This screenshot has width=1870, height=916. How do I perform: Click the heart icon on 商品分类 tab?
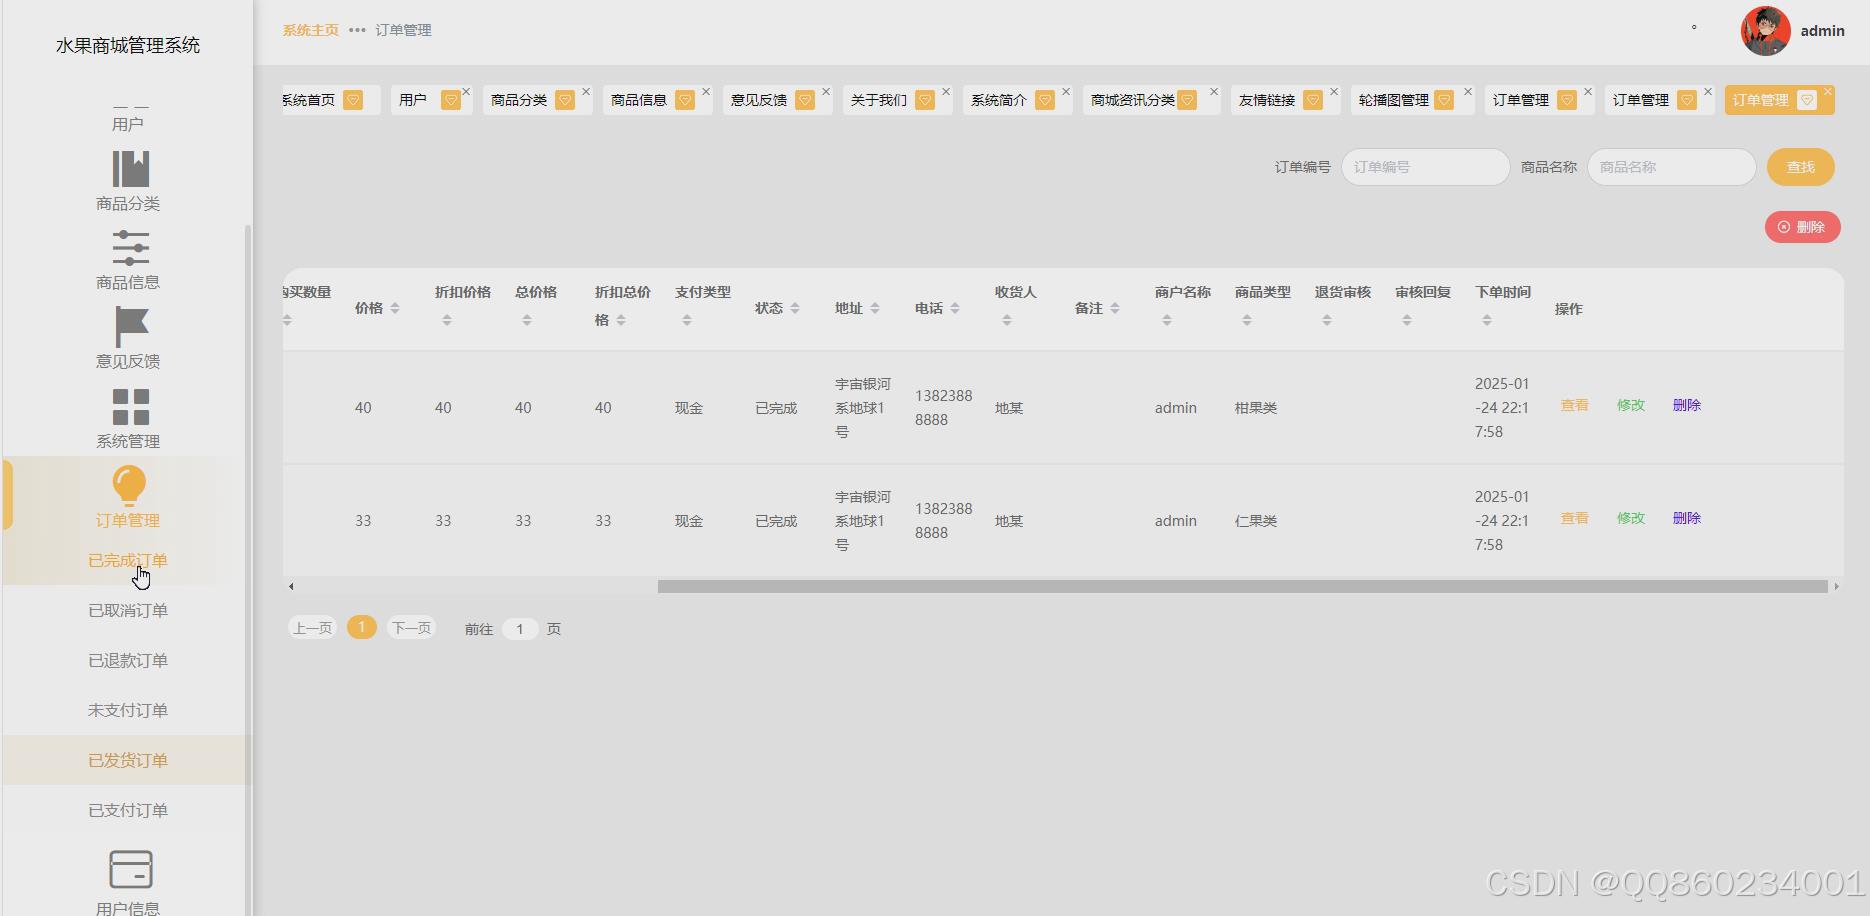[x=565, y=100]
